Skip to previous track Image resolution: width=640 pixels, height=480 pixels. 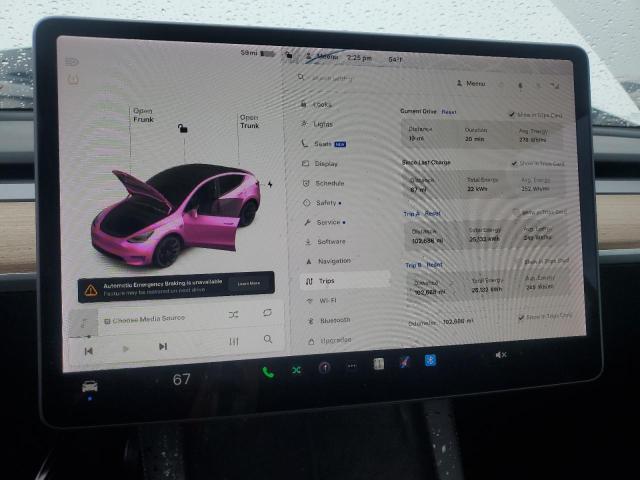point(89,351)
